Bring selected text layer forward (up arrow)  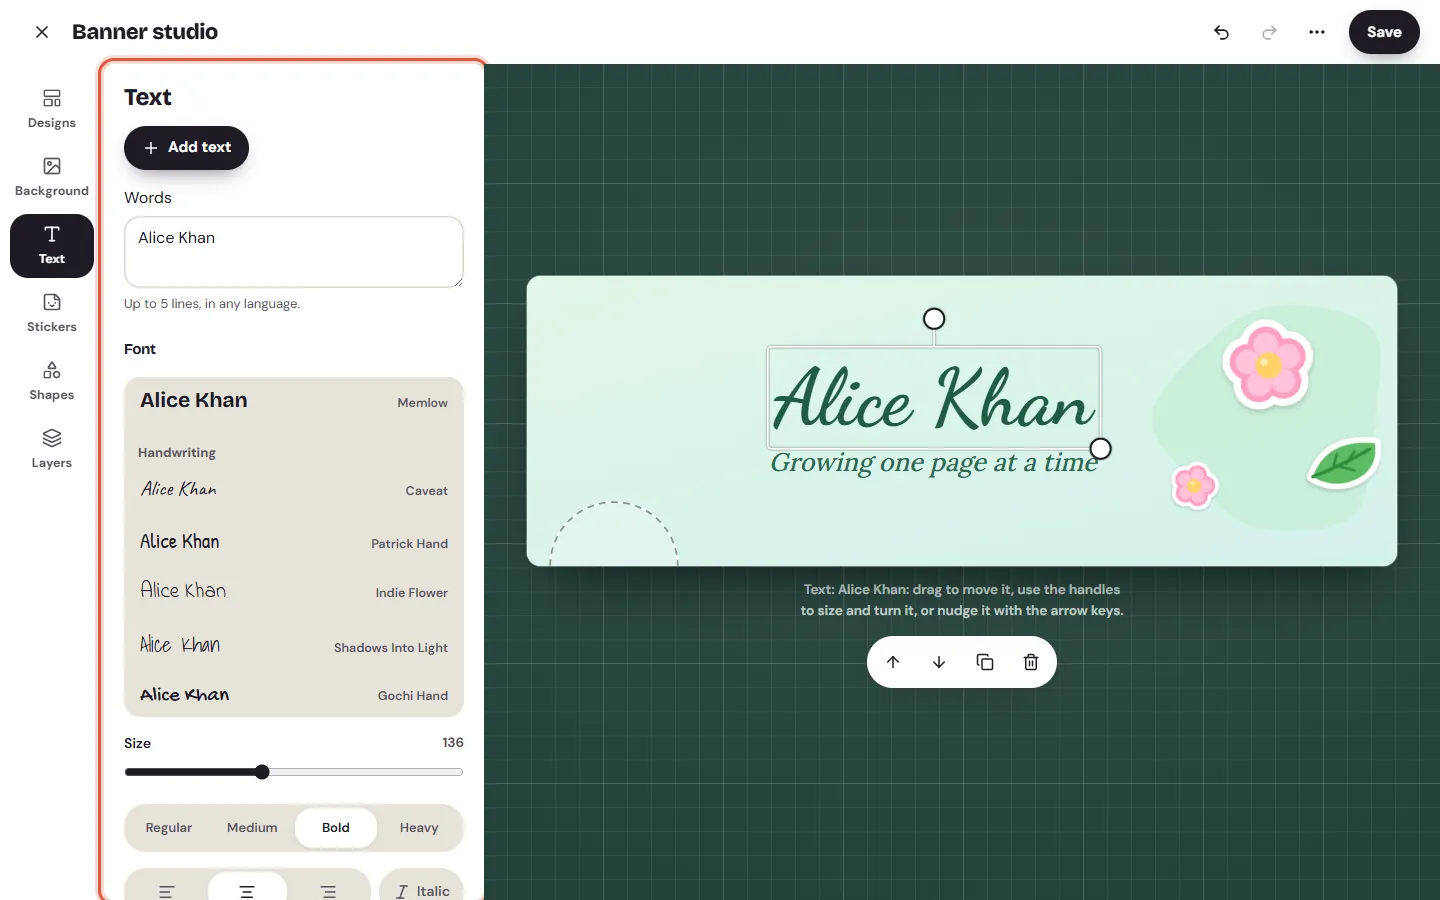click(893, 662)
